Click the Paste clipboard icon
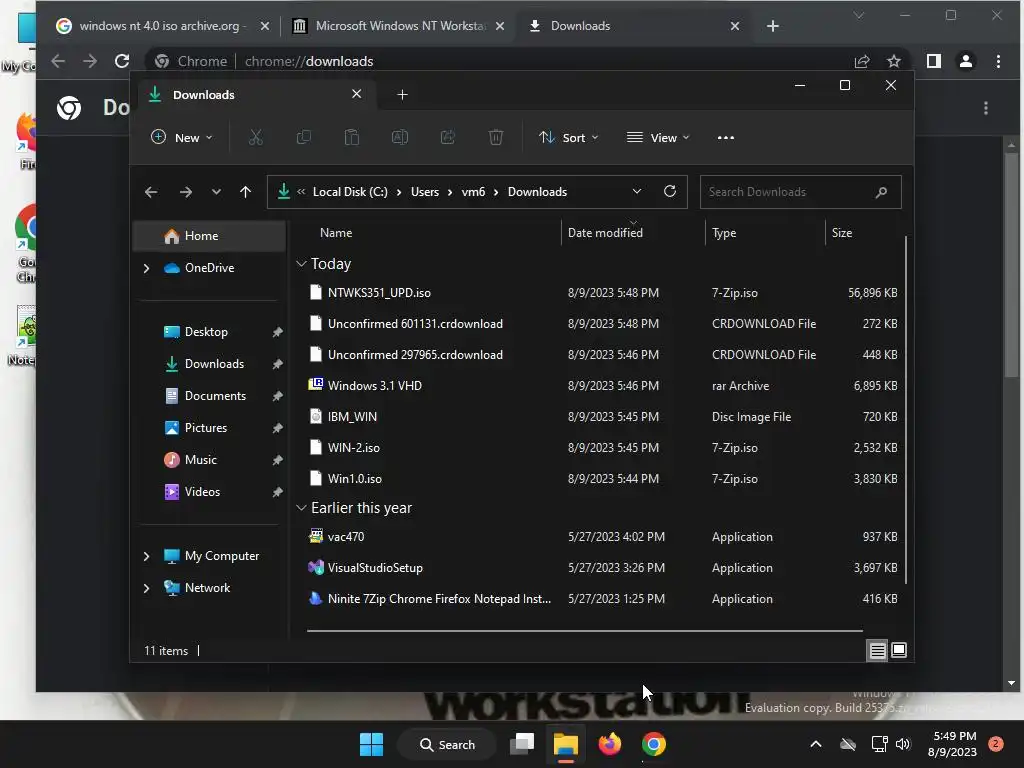Viewport: 1024px width, 768px height. coord(351,138)
